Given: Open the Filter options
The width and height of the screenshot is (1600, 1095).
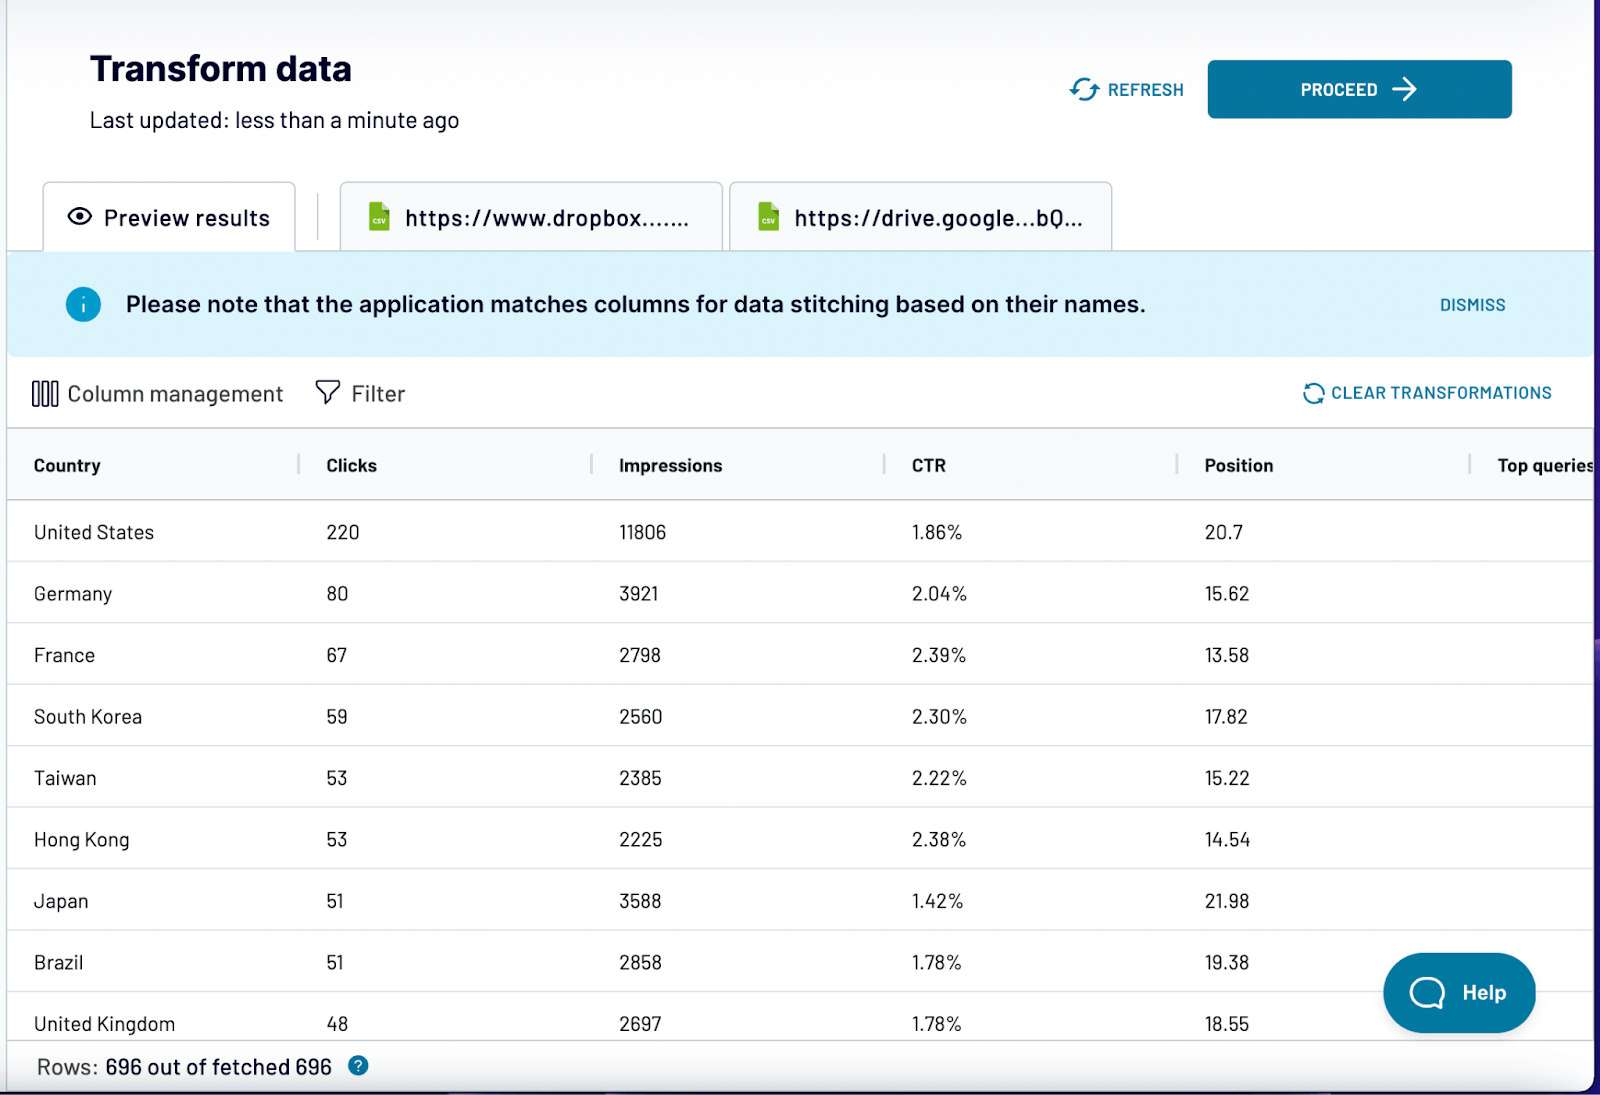Looking at the screenshot, I should pyautogui.click(x=360, y=393).
